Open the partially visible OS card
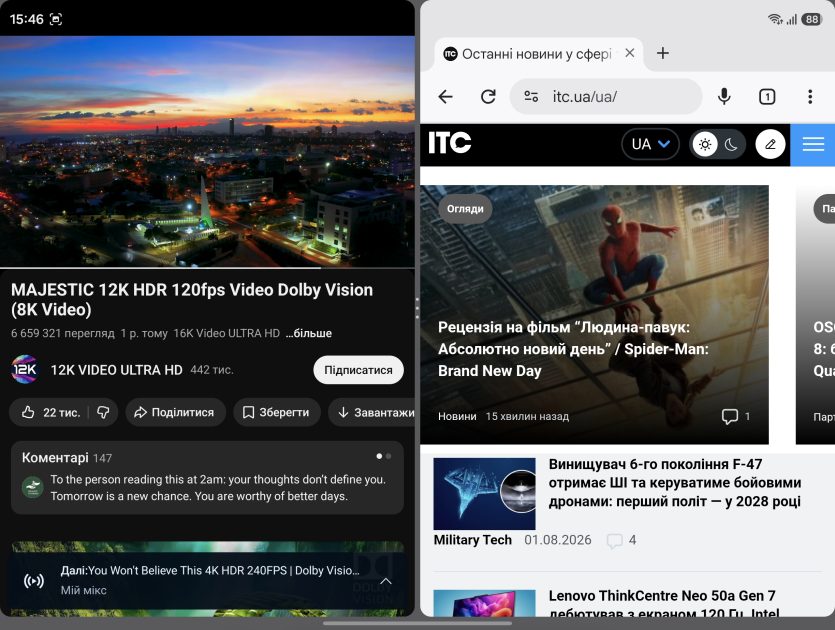The width and height of the screenshot is (835, 630). pyautogui.click(x=815, y=314)
